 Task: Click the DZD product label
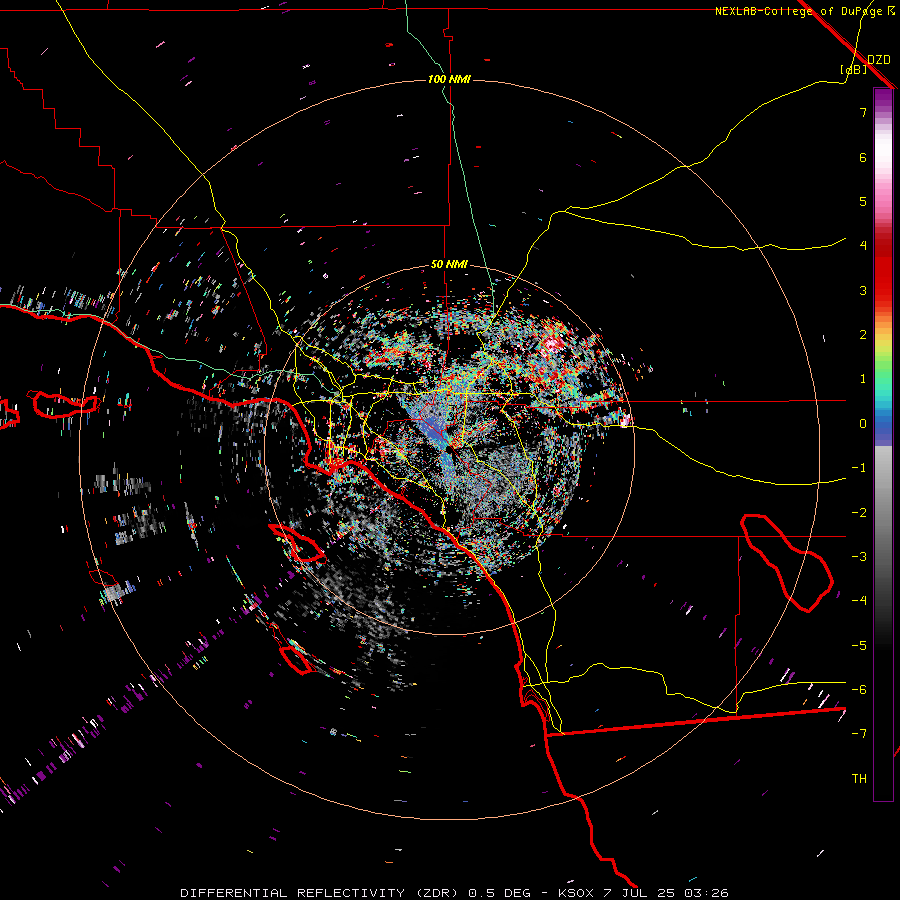tap(879, 60)
